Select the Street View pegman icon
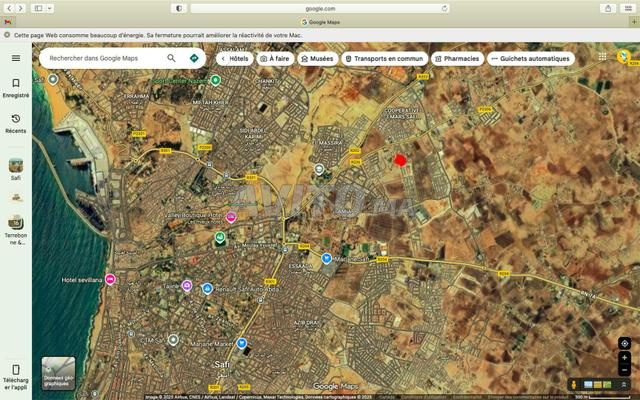 point(573,385)
